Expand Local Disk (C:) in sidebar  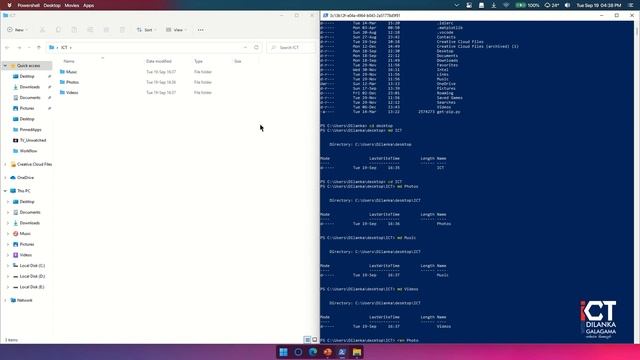click(x=8, y=266)
